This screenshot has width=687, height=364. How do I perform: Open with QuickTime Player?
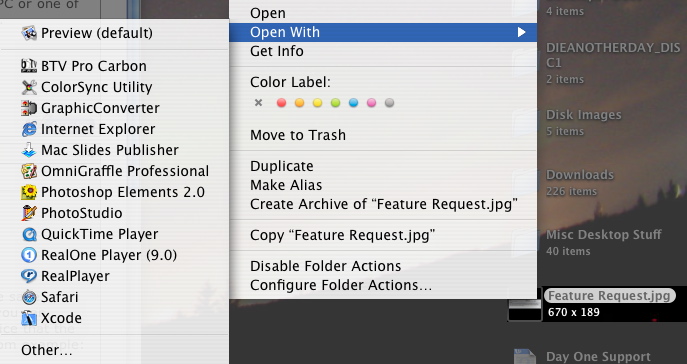pyautogui.click(x=114, y=234)
